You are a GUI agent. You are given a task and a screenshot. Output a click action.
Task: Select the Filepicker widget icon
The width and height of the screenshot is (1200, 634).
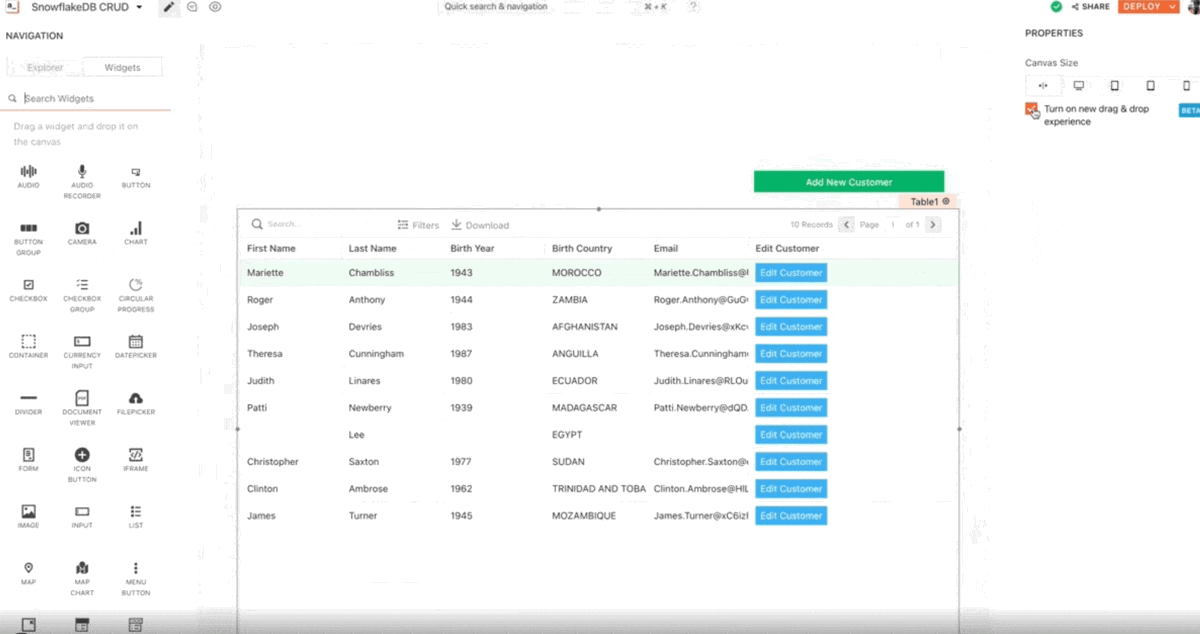pyautogui.click(x=136, y=398)
